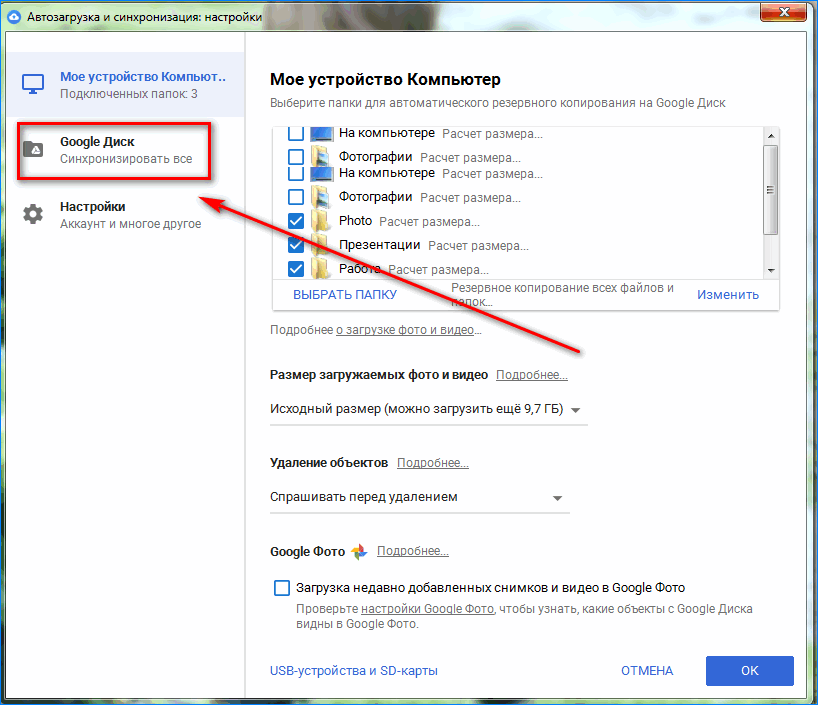Click the Синхронизировать все subtitle
The width and height of the screenshot is (818, 705).
pos(126,159)
